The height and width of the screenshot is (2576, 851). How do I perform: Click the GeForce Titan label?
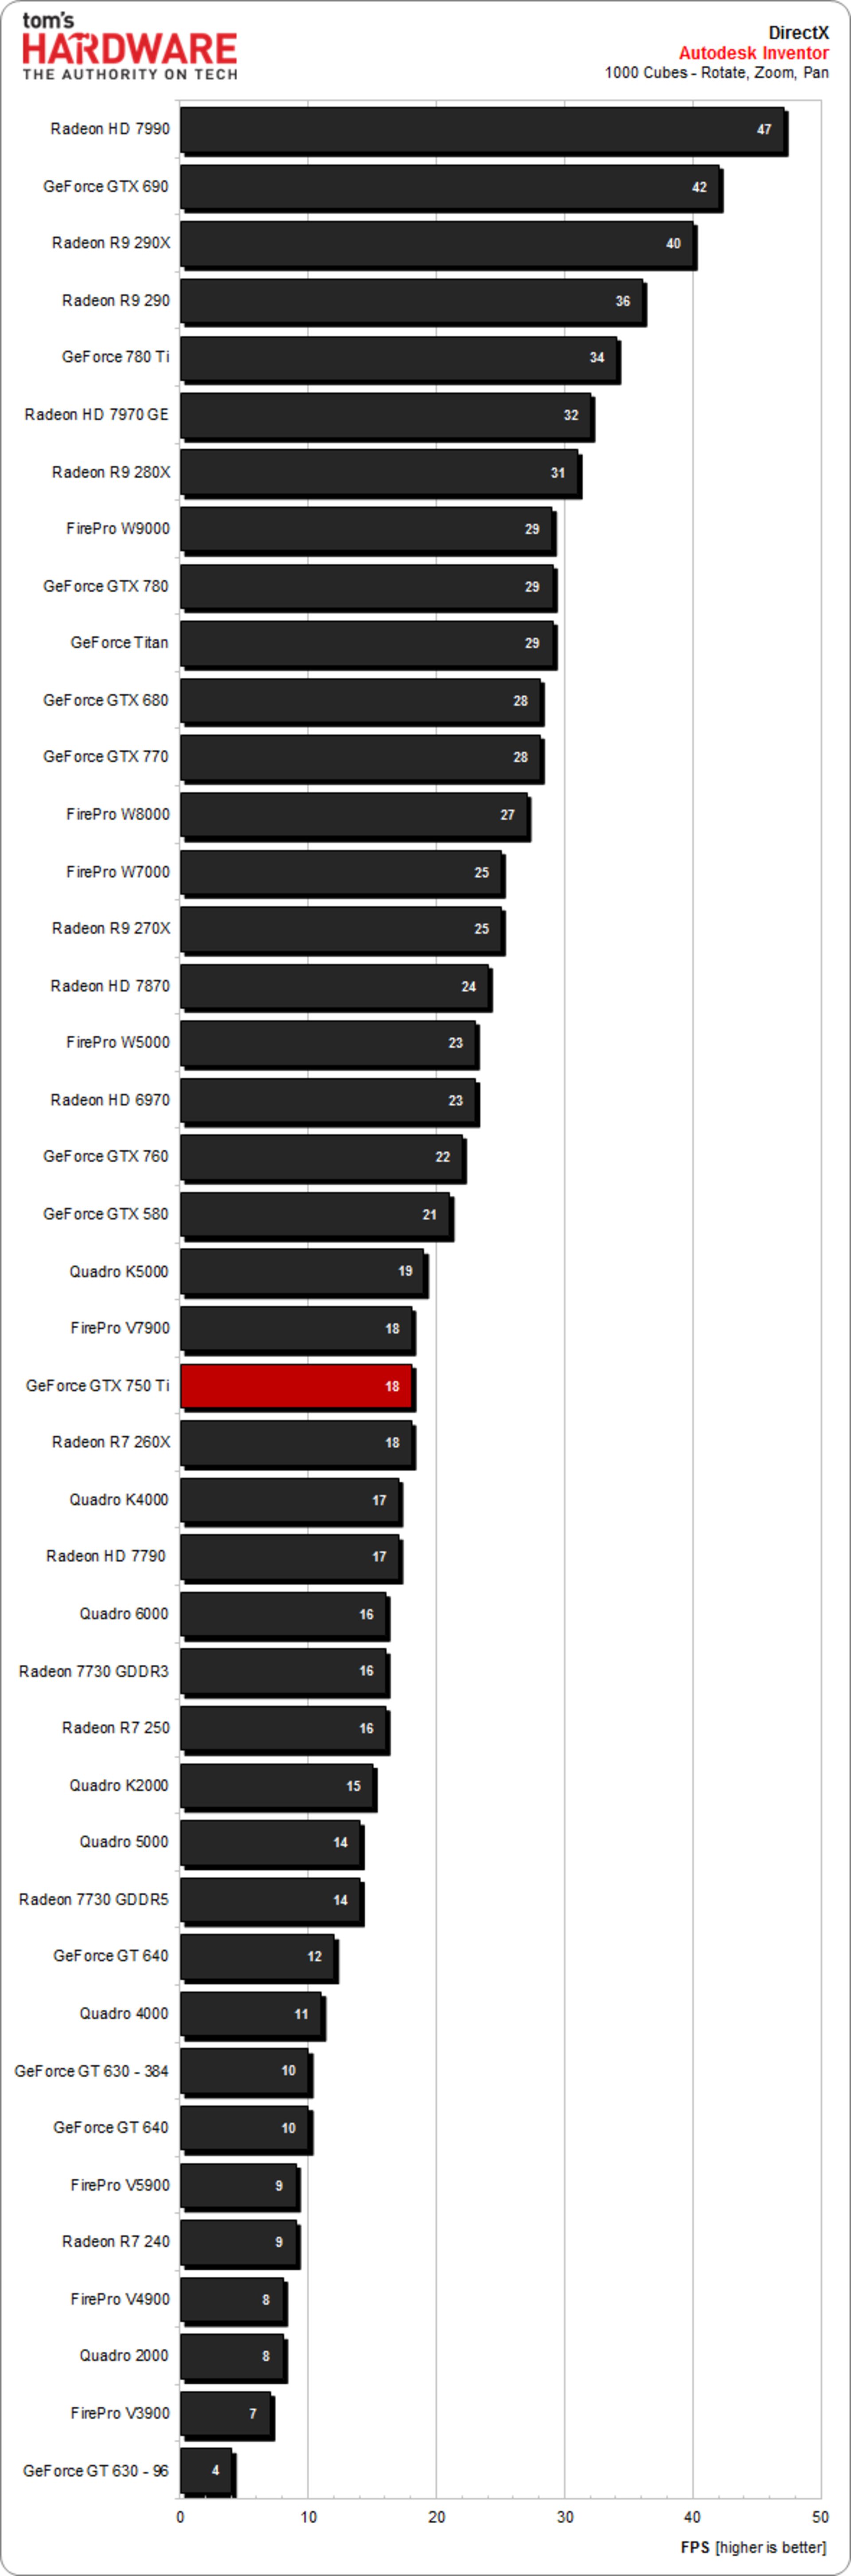click(119, 643)
